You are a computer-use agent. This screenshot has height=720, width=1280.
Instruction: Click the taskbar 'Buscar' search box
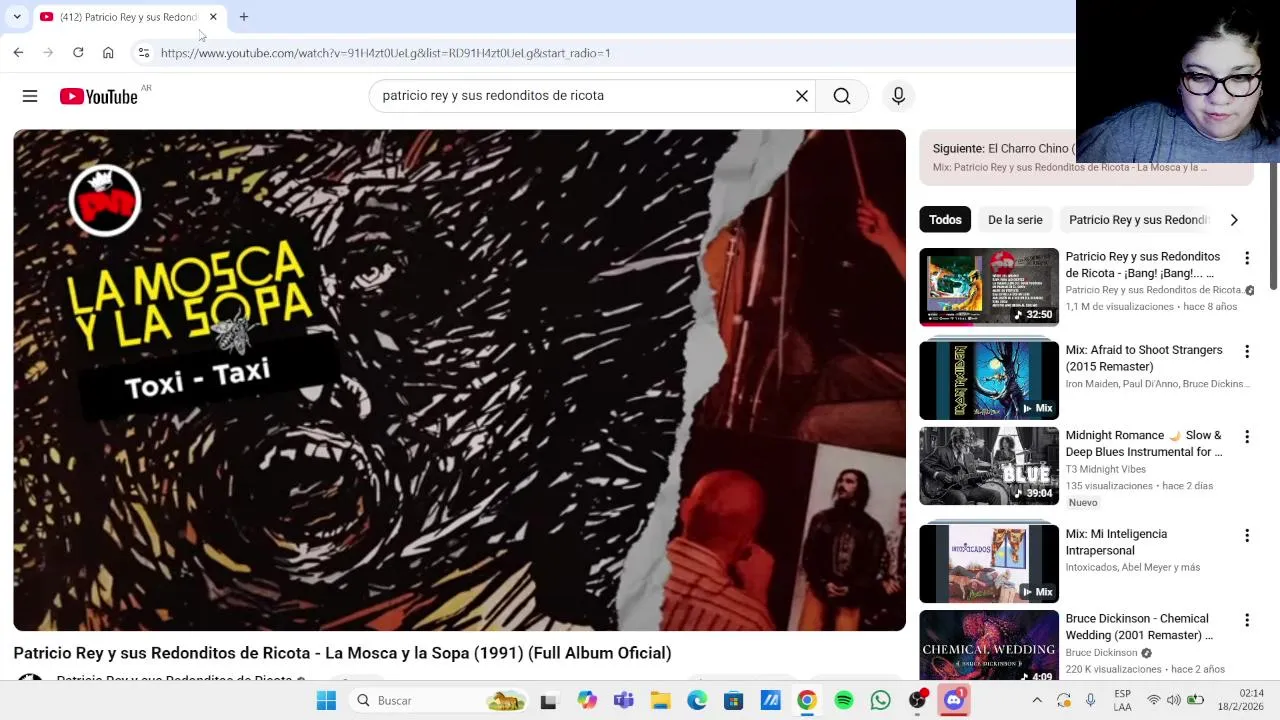point(440,700)
